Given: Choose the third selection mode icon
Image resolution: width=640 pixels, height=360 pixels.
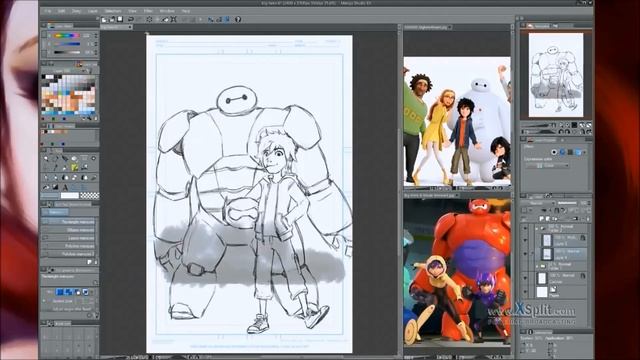Looking at the screenshot, I should coord(77,292).
